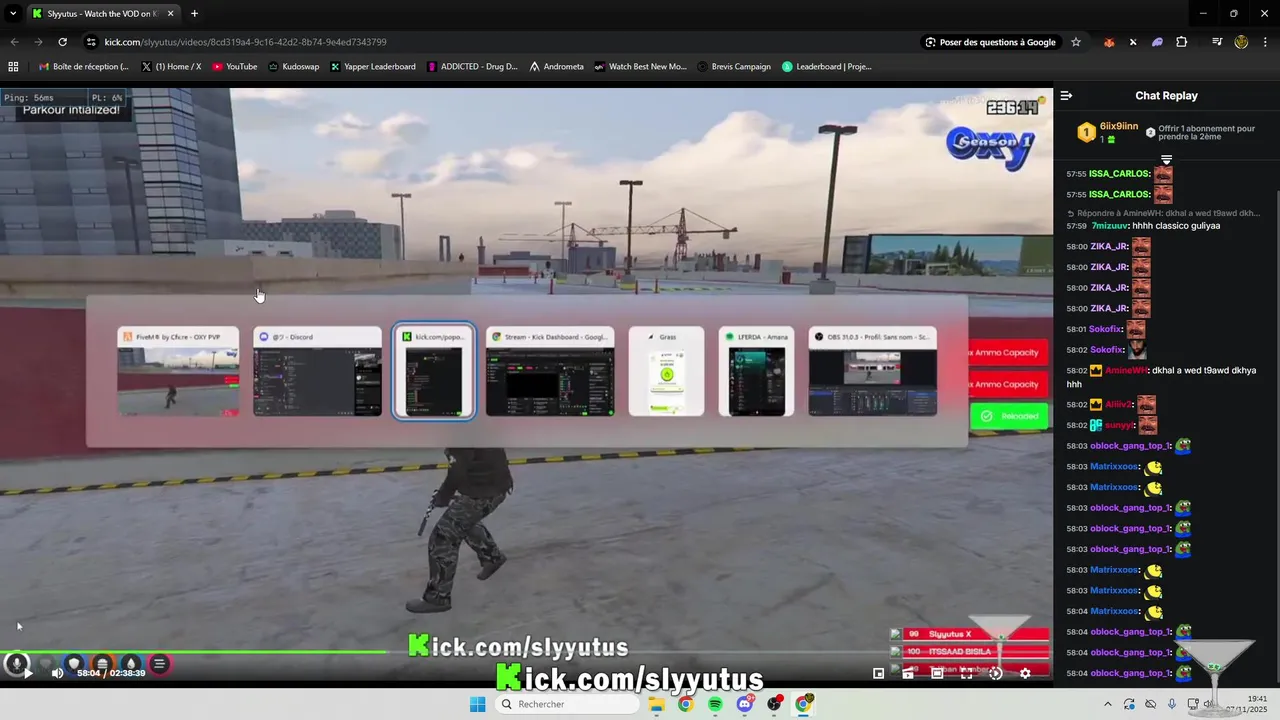The image size is (1280, 720).
Task: Click the Chat Replay header title
Action: [1166, 96]
